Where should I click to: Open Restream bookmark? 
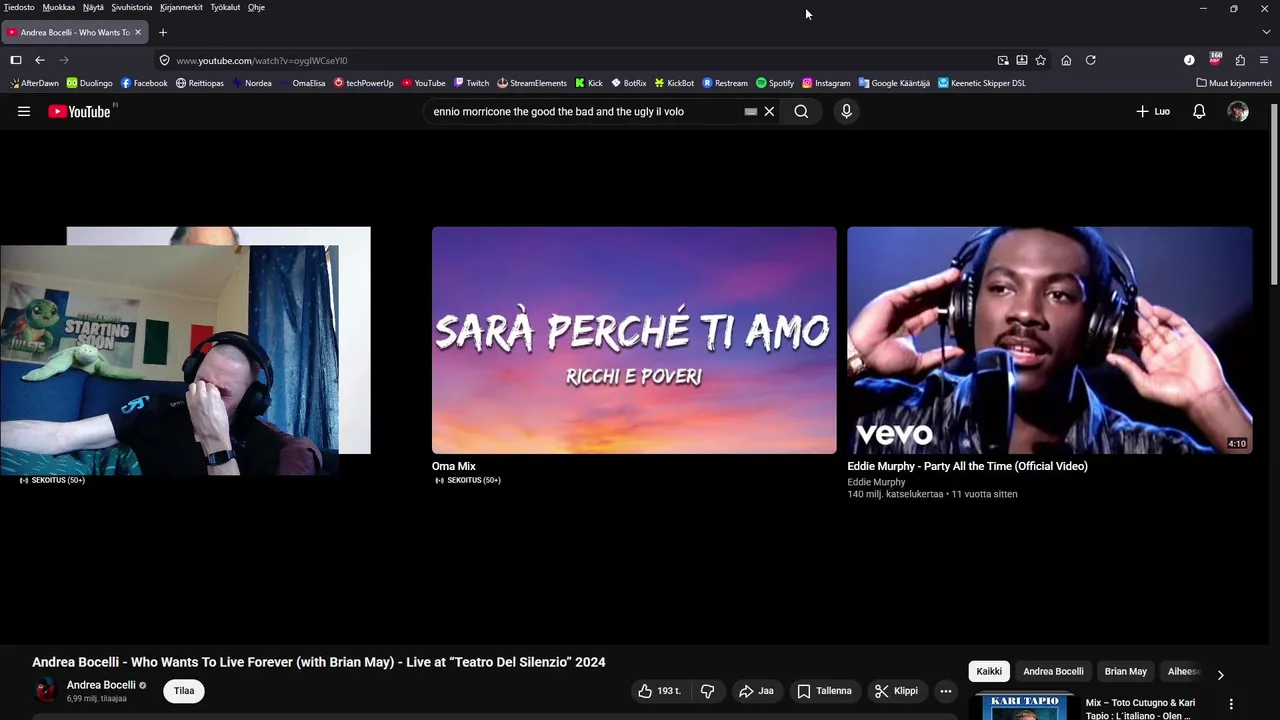click(x=725, y=83)
